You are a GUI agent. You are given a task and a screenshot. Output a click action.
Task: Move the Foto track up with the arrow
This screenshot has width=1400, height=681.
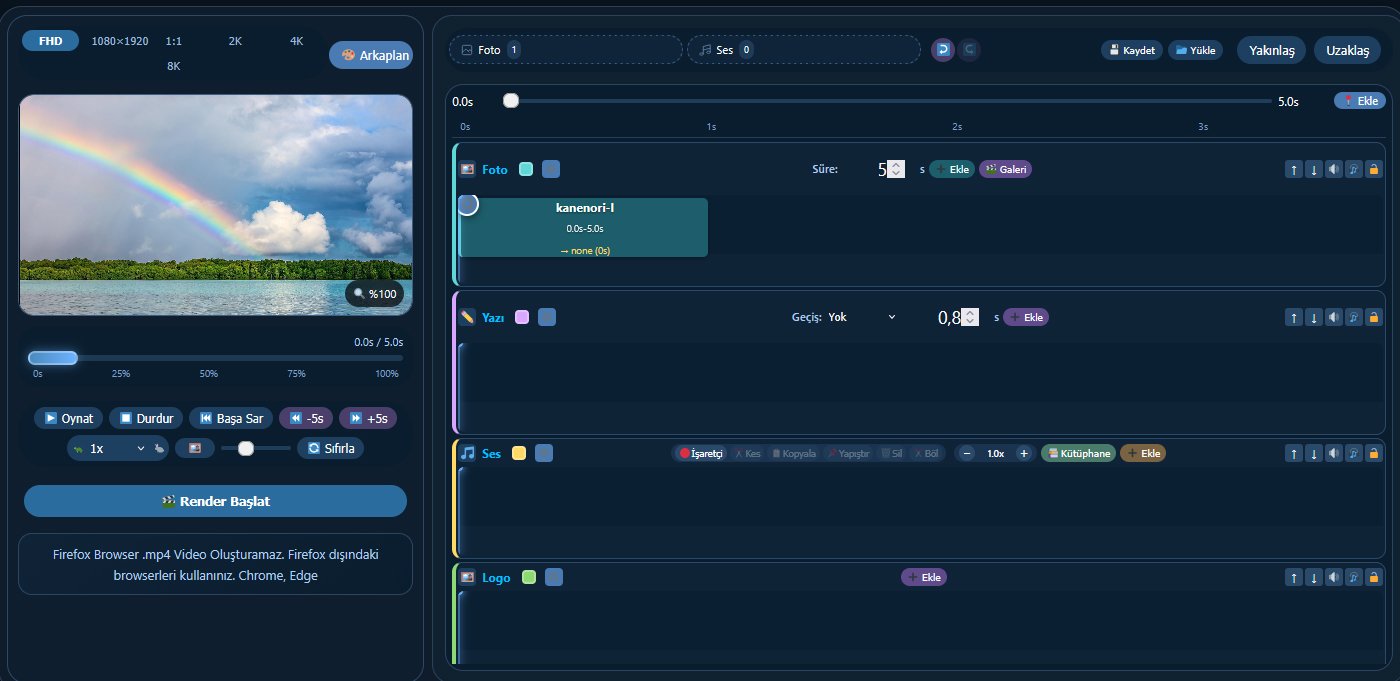click(x=1294, y=169)
